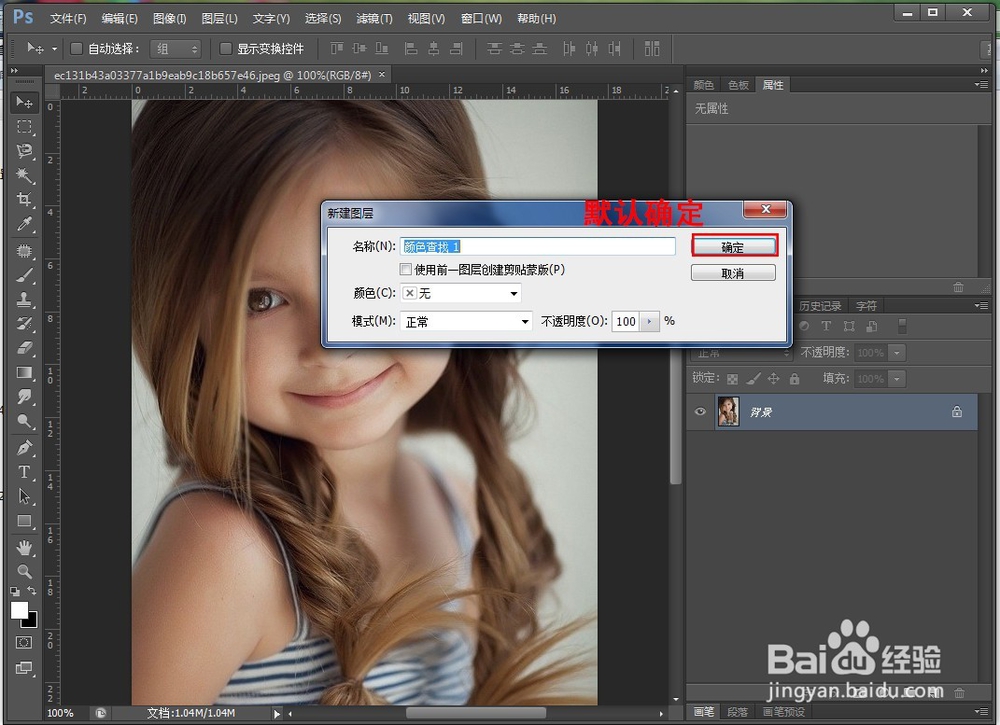The height and width of the screenshot is (725, 1000).
Task: Select the Crop tool
Action: [24, 200]
